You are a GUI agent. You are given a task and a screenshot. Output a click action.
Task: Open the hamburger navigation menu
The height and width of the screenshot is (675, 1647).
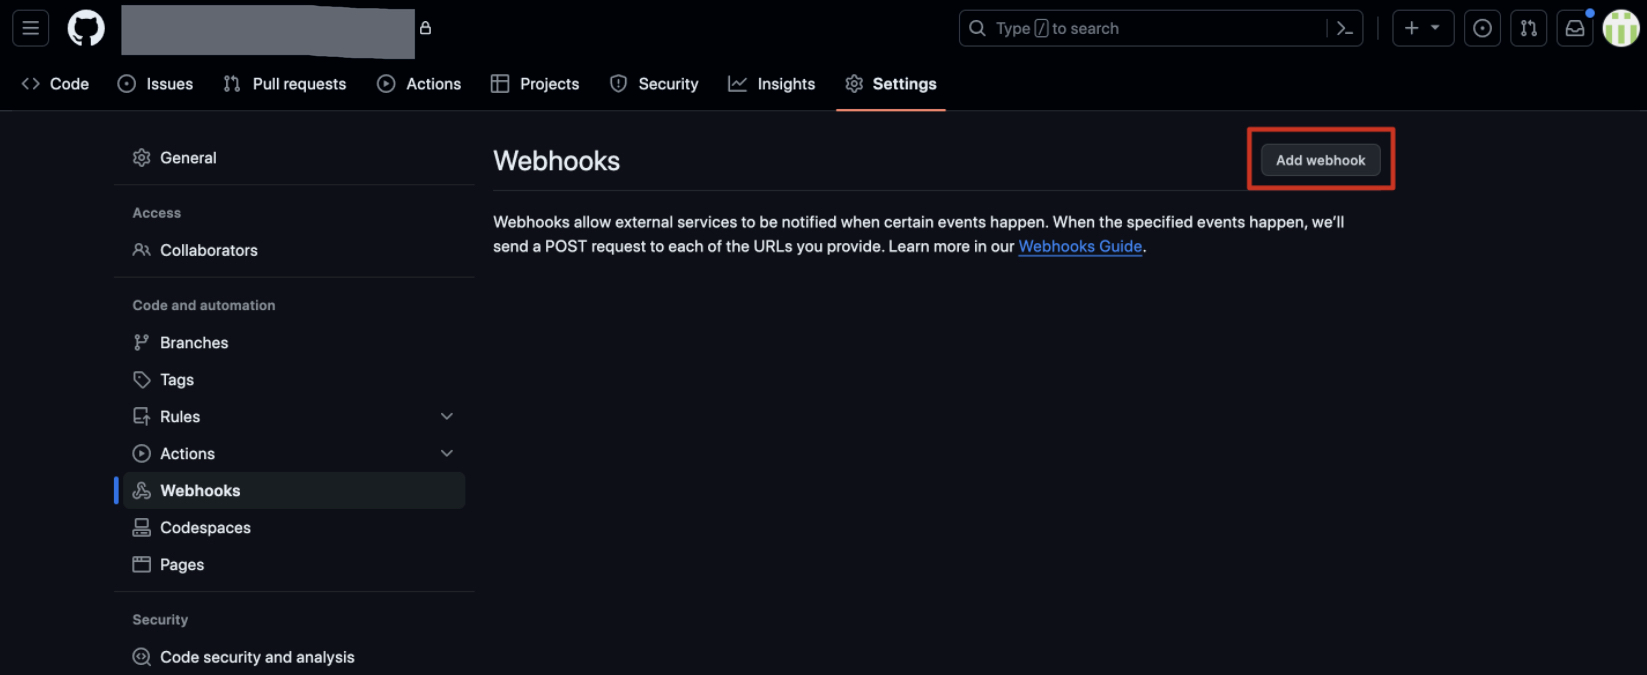tap(31, 28)
